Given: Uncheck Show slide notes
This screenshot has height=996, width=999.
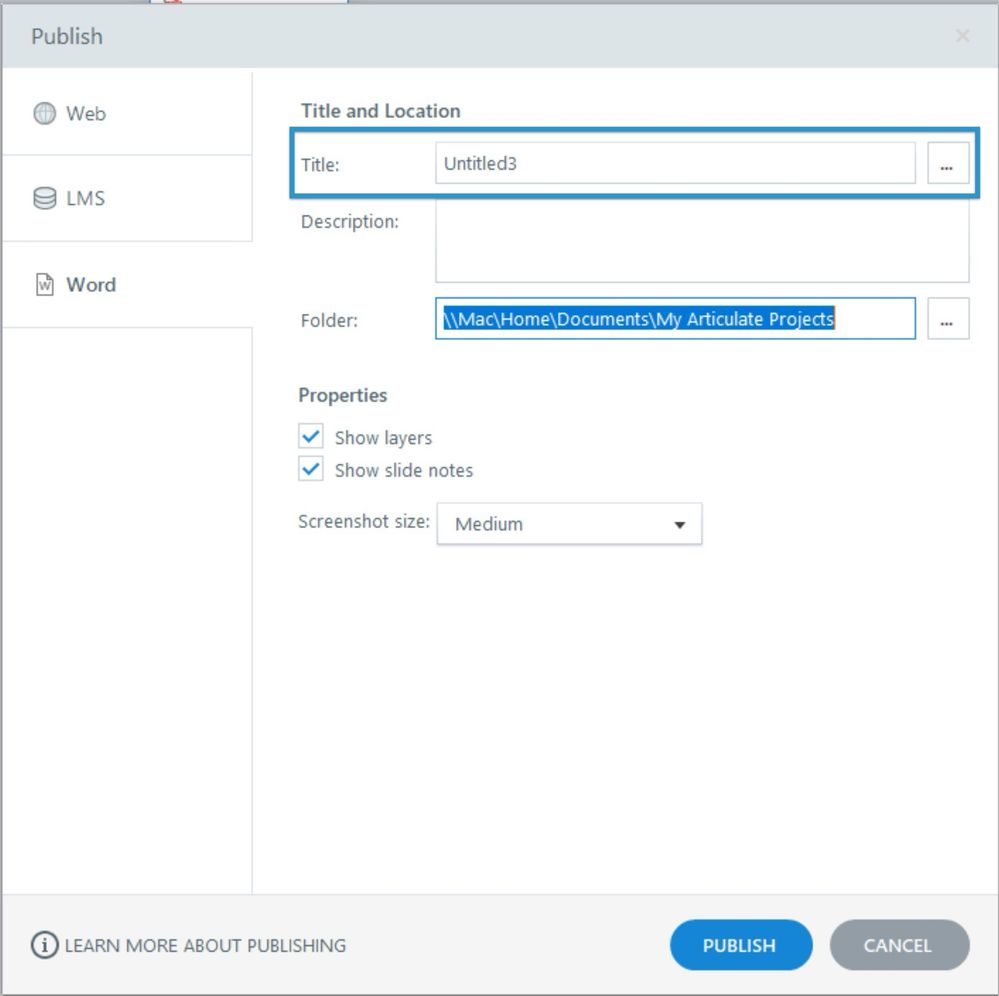Looking at the screenshot, I should point(311,470).
